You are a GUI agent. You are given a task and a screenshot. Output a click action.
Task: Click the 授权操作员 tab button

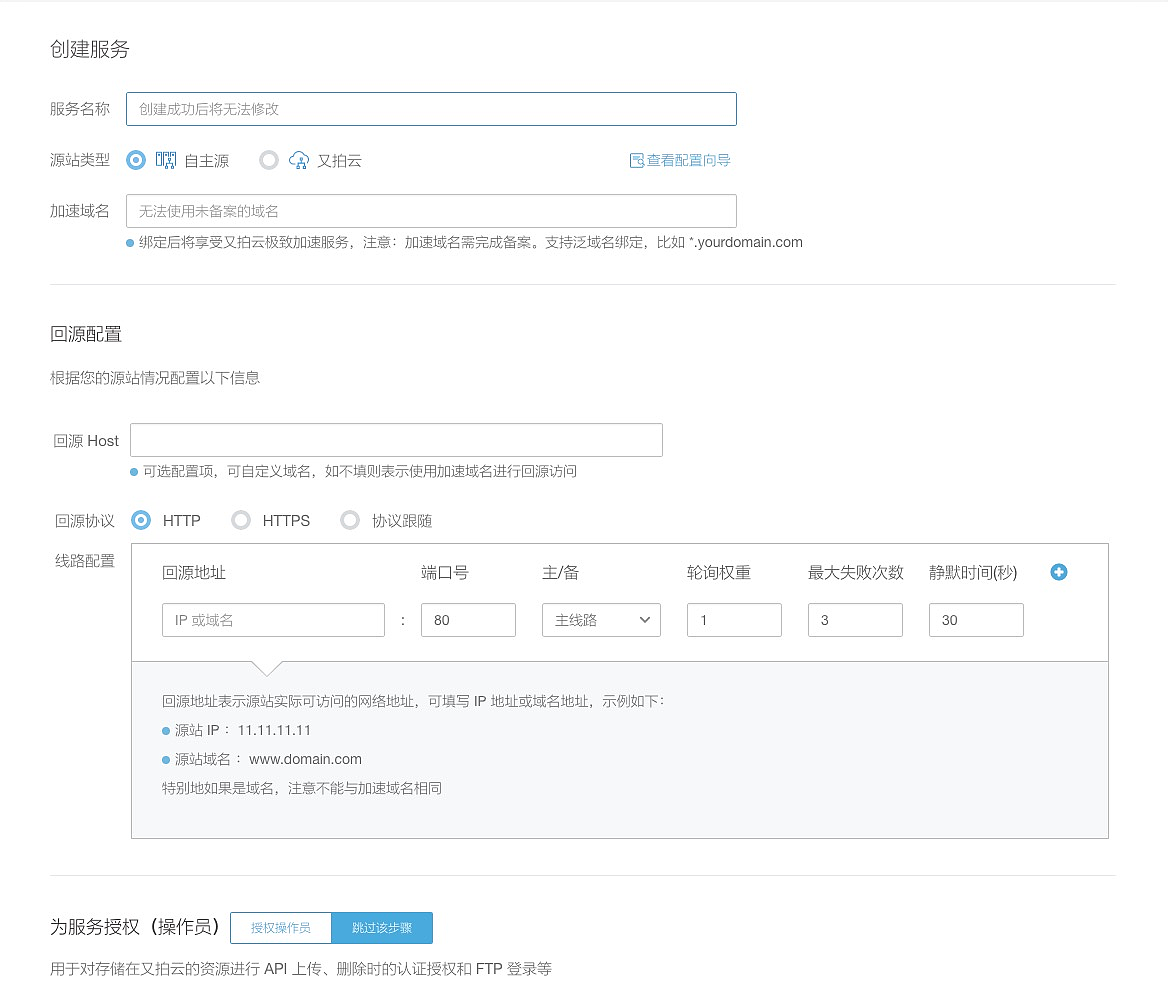pyautogui.click(x=281, y=928)
